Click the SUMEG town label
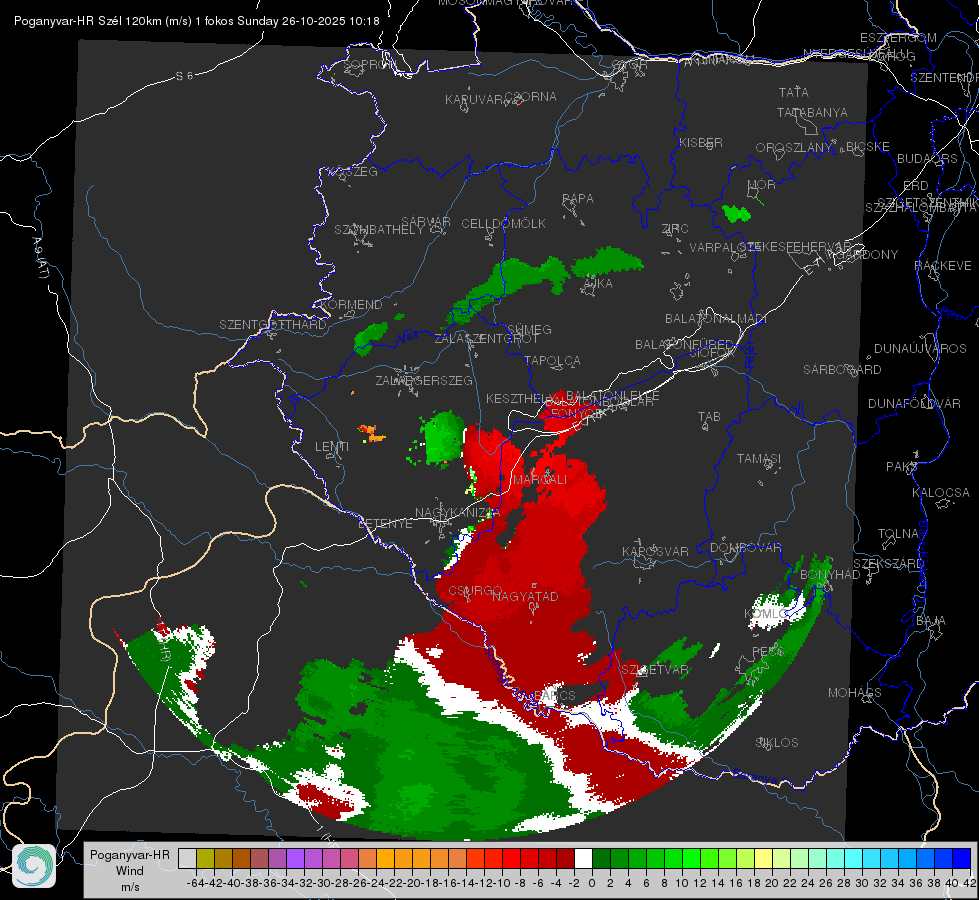This screenshot has height=900, width=979. coord(529,329)
